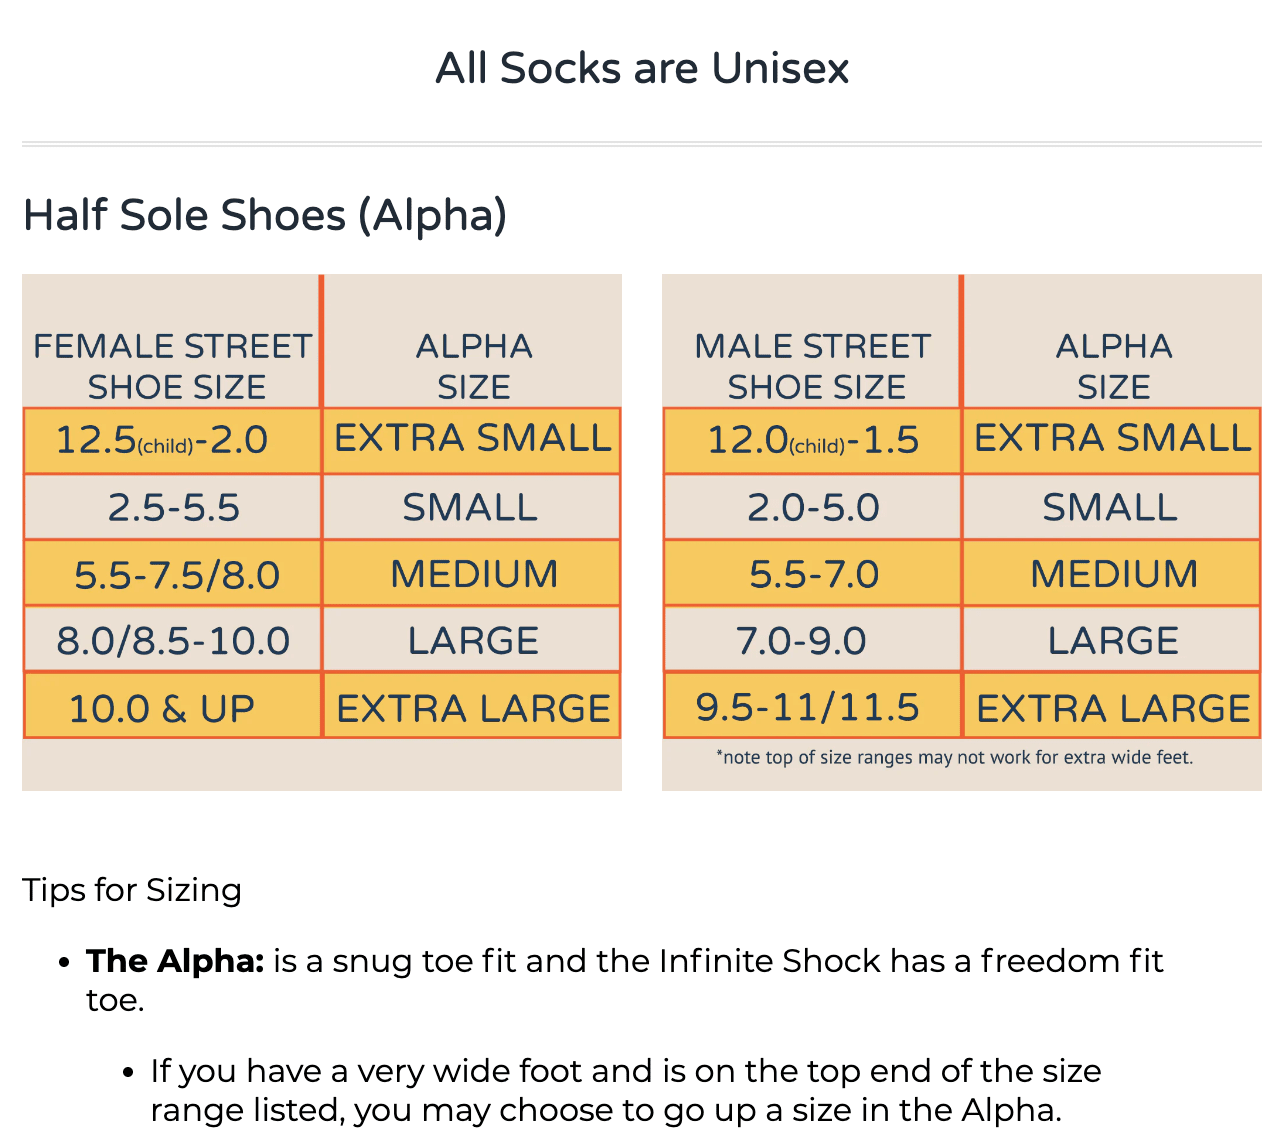Click EXTRA LARGE in the male chart

[x=1113, y=708]
